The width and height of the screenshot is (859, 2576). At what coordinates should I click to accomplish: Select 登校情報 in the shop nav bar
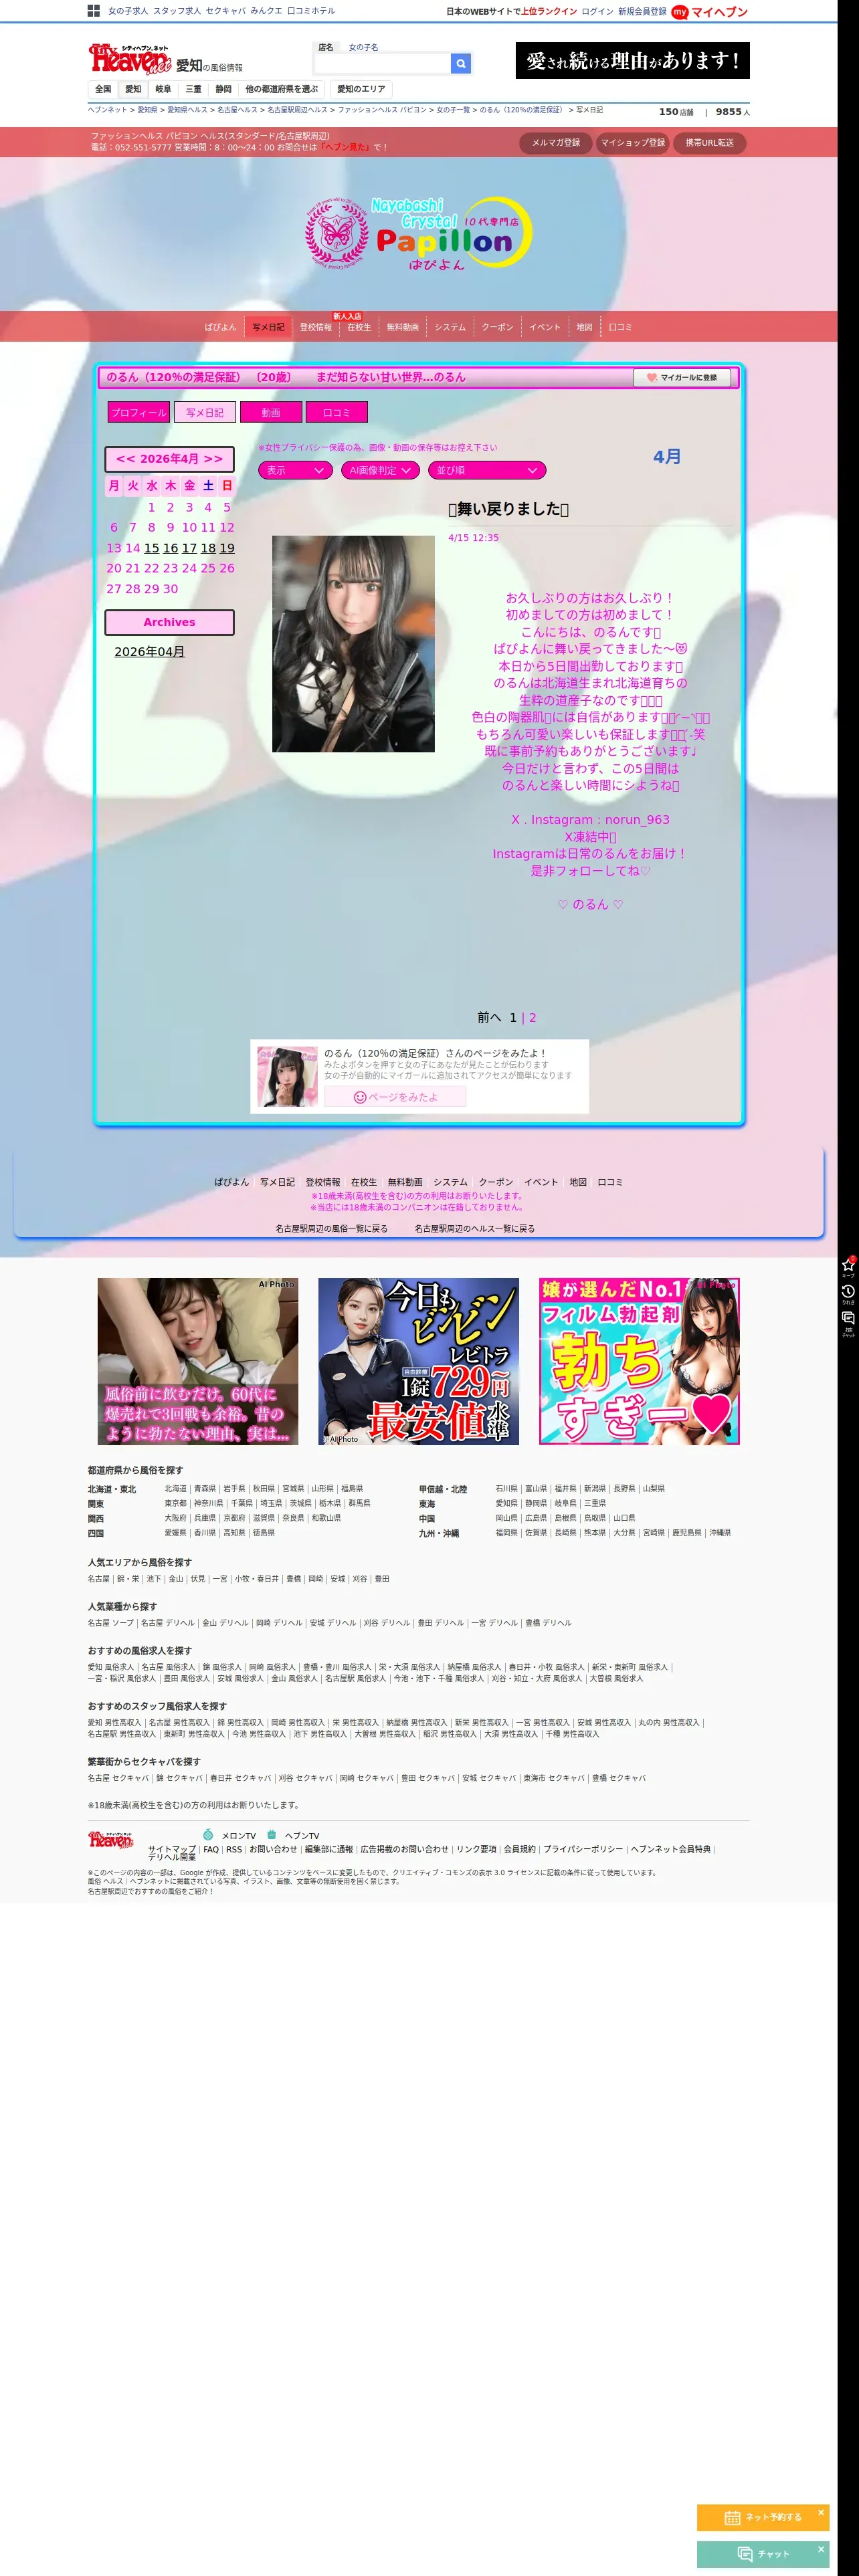point(316,327)
